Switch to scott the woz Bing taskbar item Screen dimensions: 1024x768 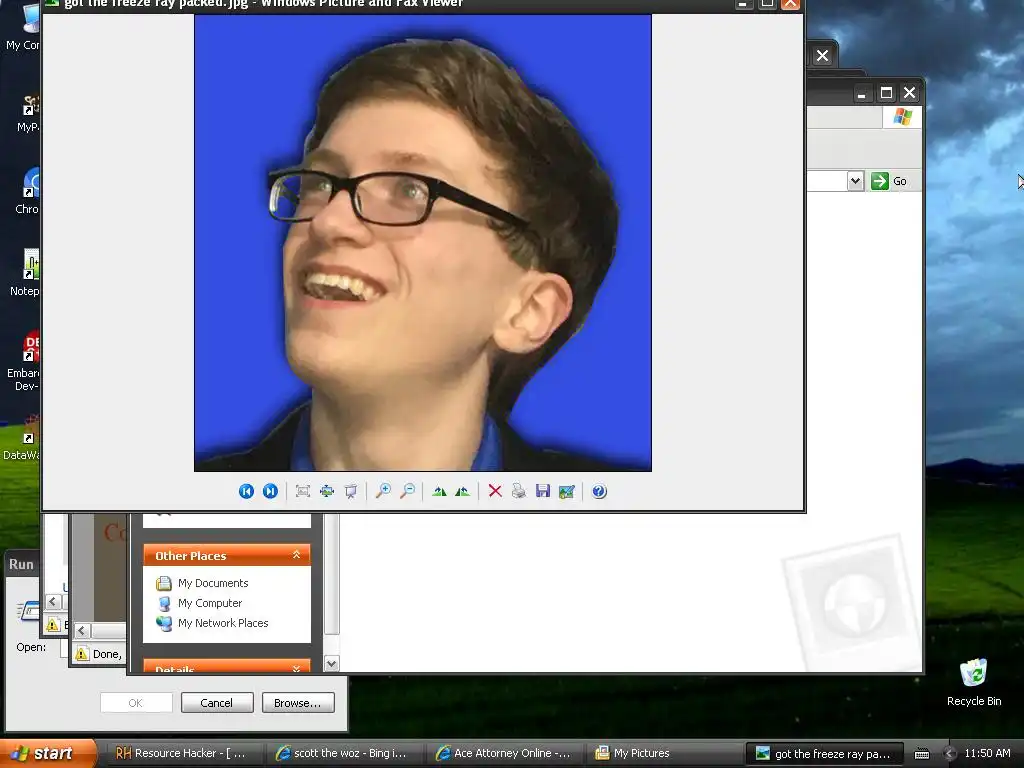[x=342, y=753]
